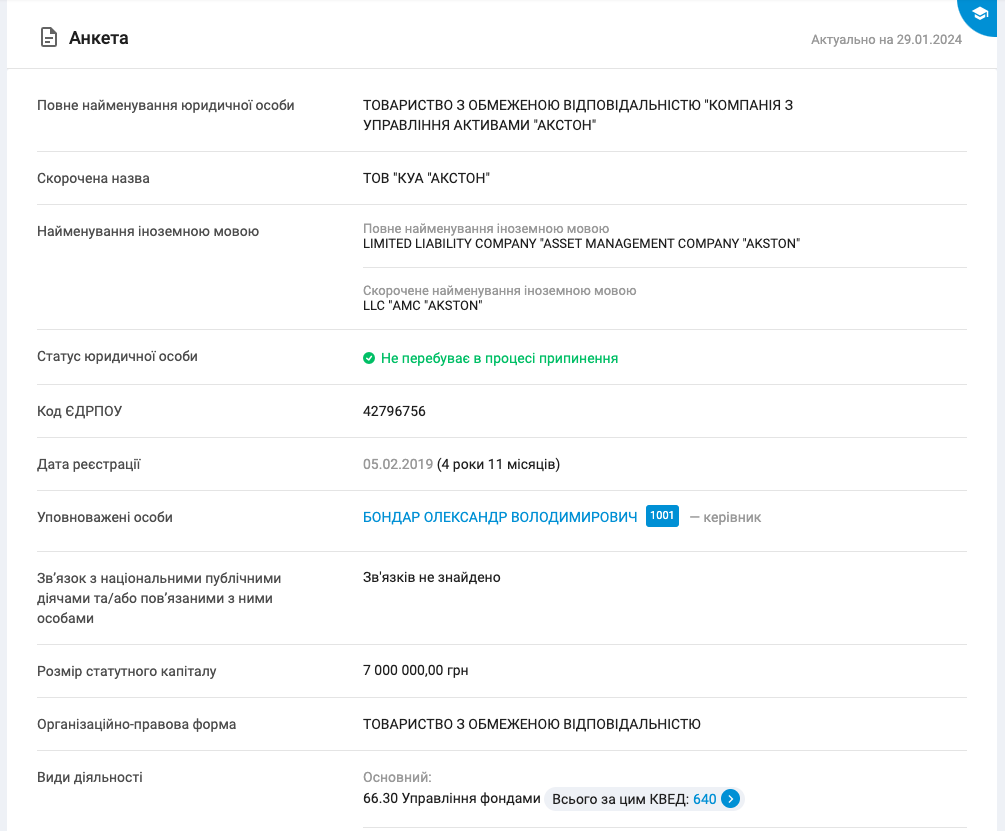
Task: Click main activity "66.30 Управління фондами"
Action: [451, 799]
